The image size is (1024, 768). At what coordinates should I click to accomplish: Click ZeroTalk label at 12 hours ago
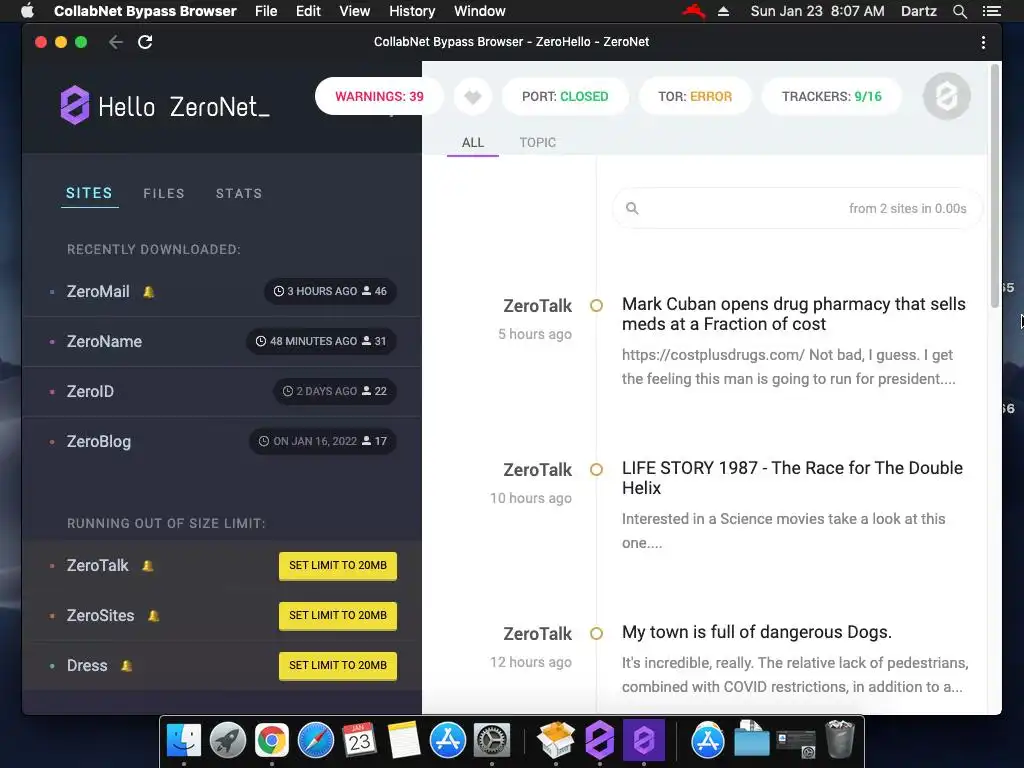point(537,633)
